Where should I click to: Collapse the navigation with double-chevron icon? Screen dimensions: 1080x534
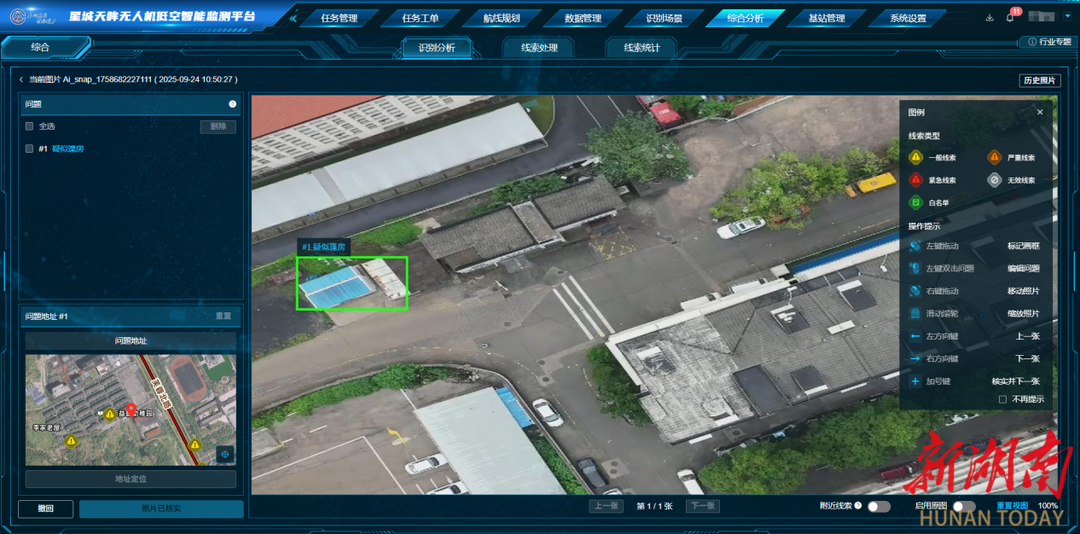[x=293, y=18]
